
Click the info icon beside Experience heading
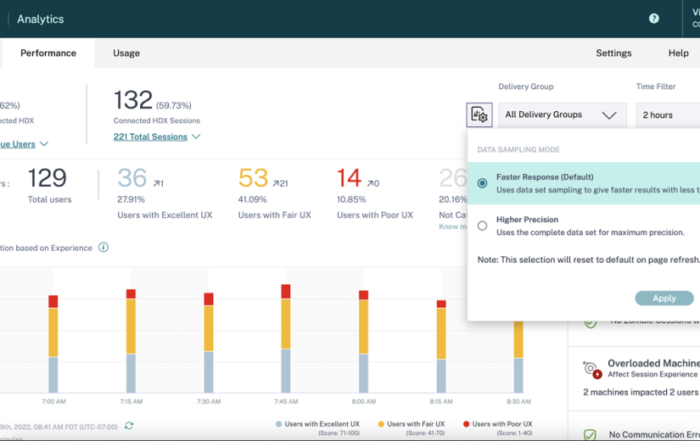[x=104, y=247]
